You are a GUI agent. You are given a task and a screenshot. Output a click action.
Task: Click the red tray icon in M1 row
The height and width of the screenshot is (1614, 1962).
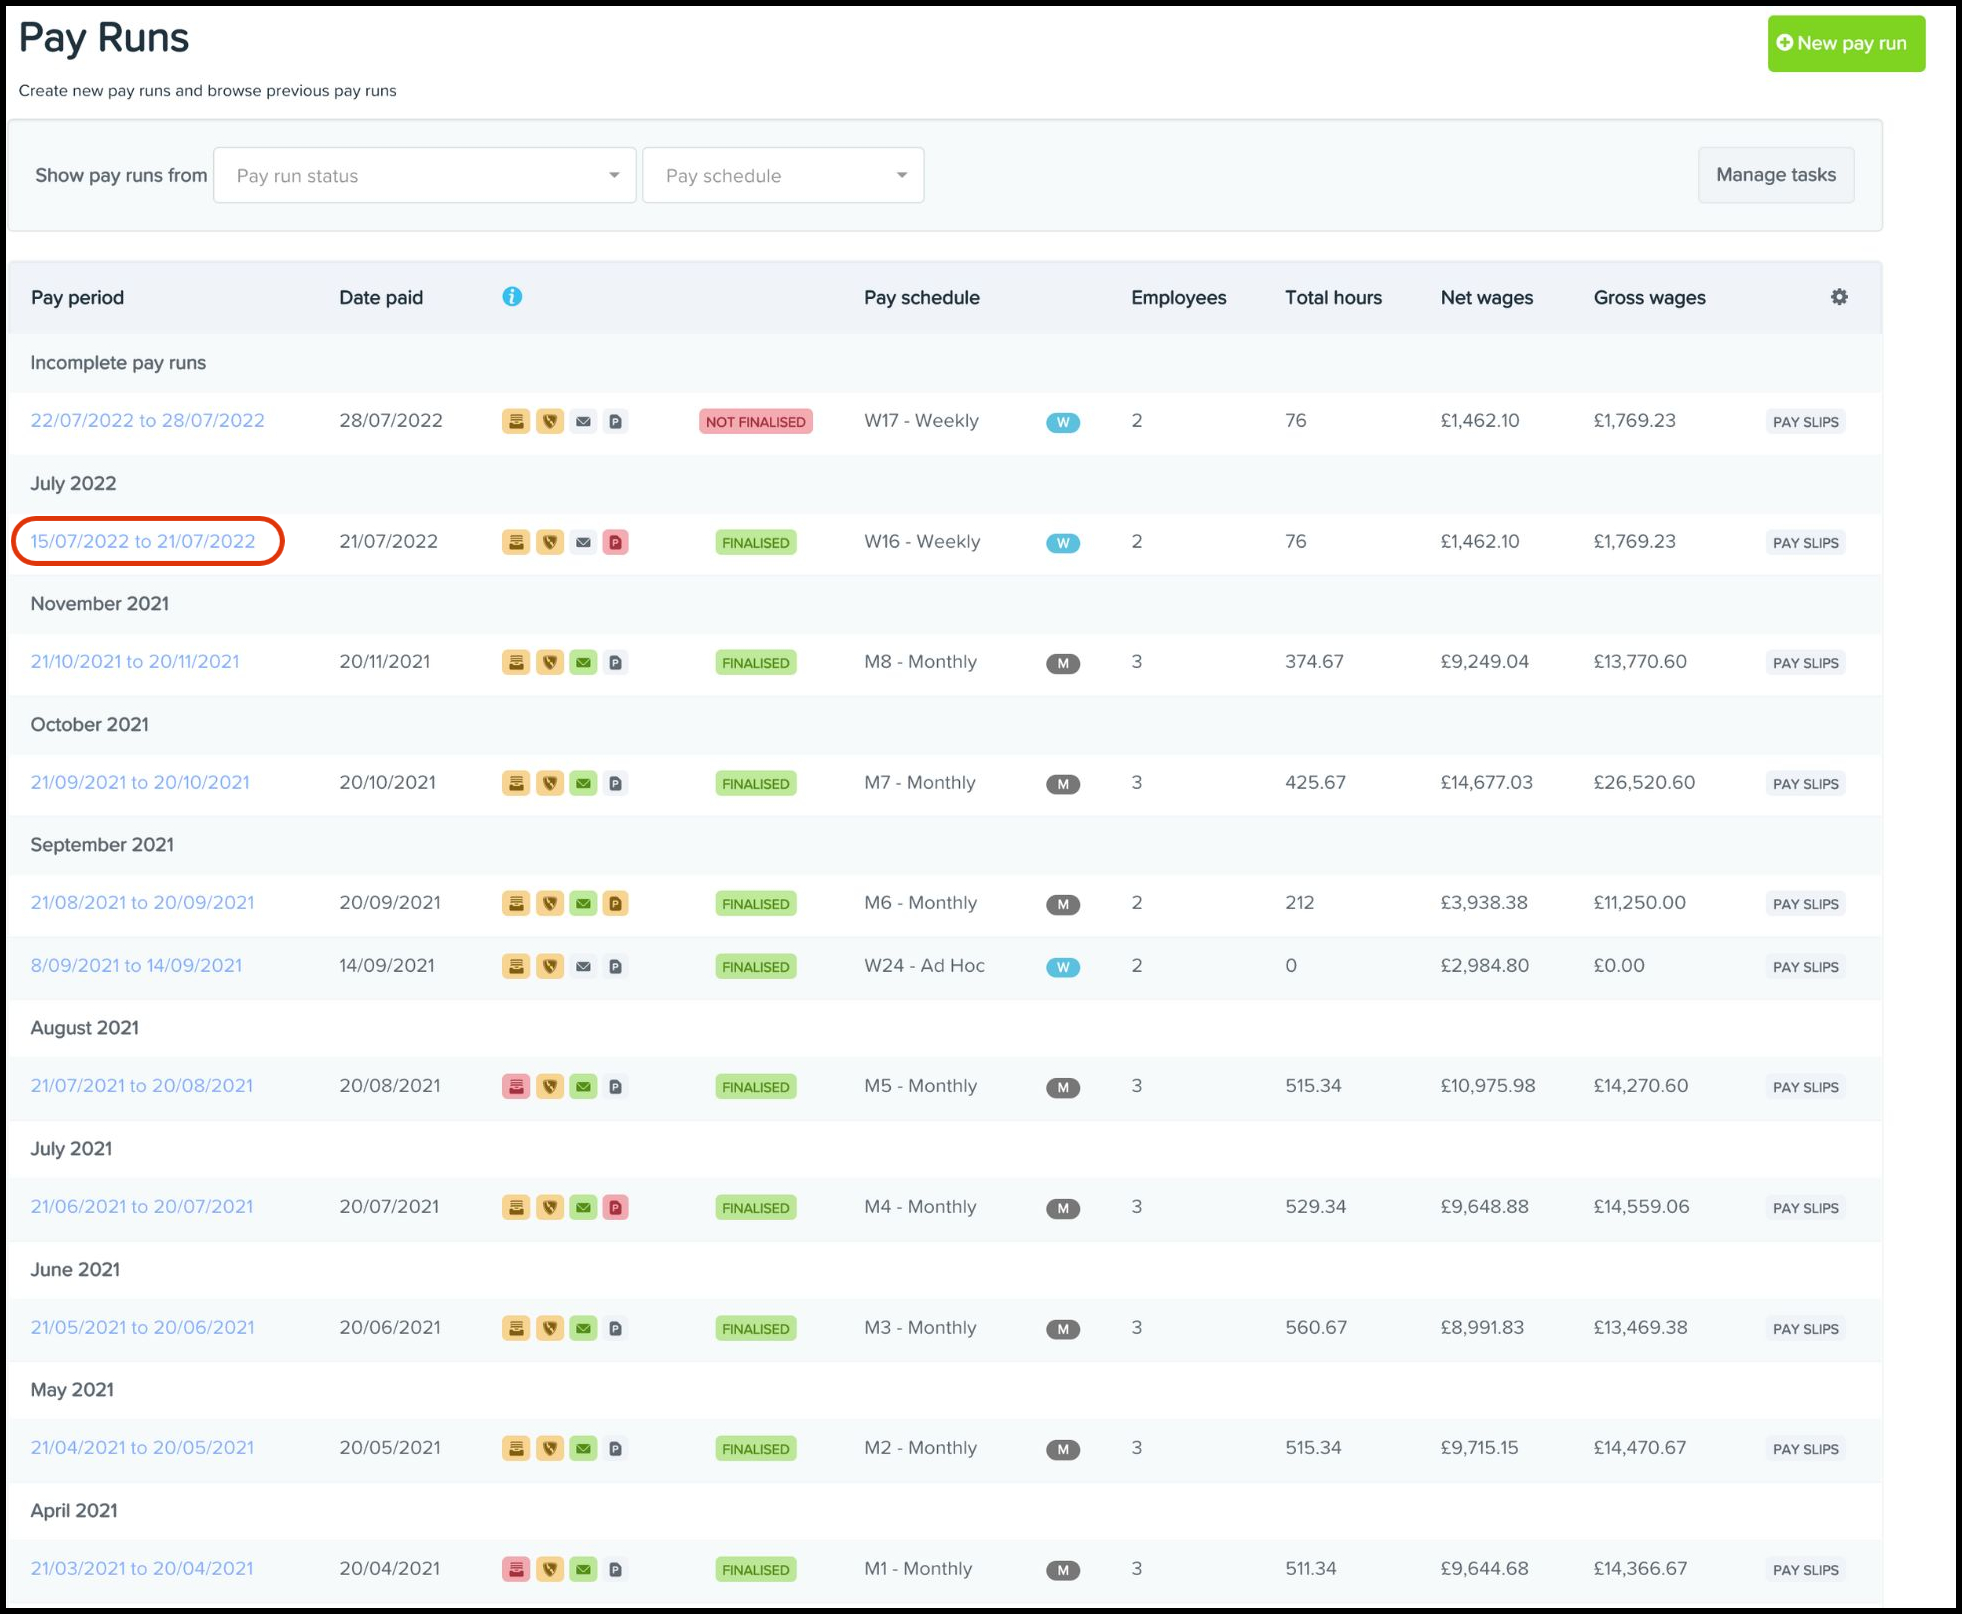point(516,1569)
